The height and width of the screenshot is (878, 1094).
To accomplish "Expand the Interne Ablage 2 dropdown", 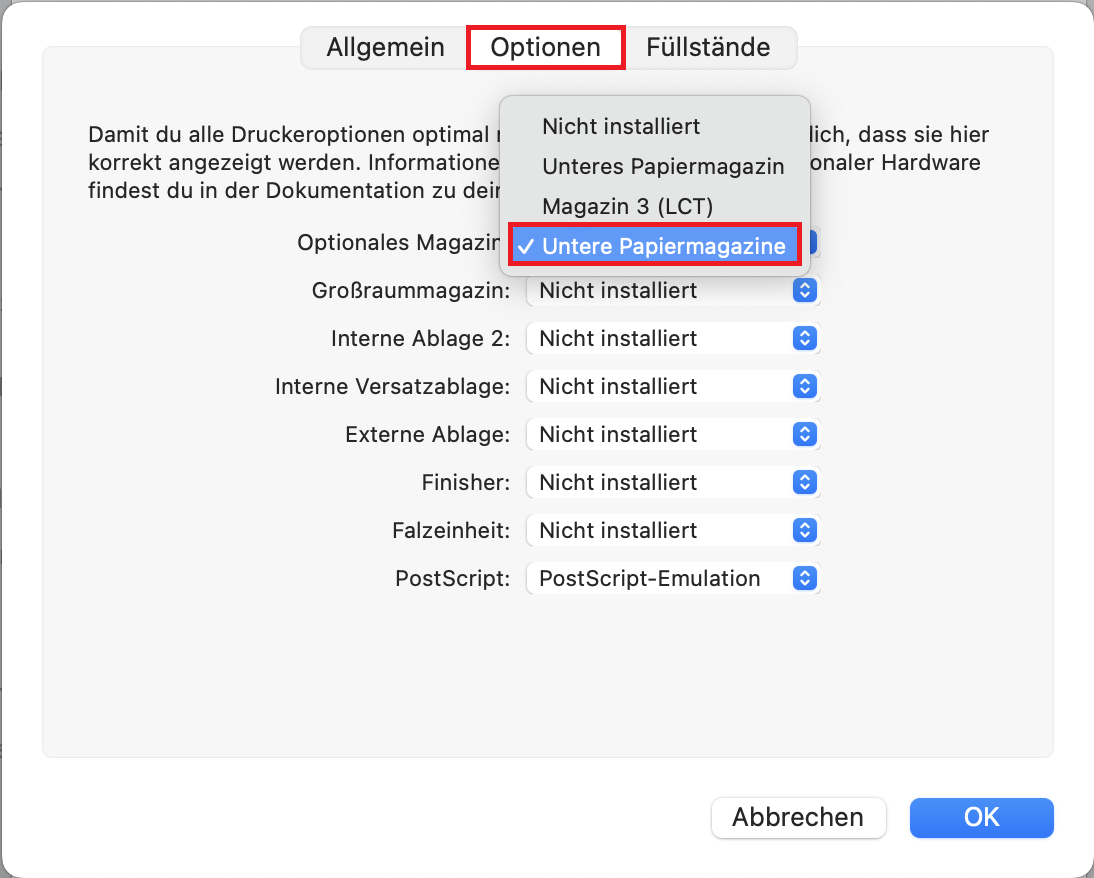I will pyautogui.click(x=672, y=339).
